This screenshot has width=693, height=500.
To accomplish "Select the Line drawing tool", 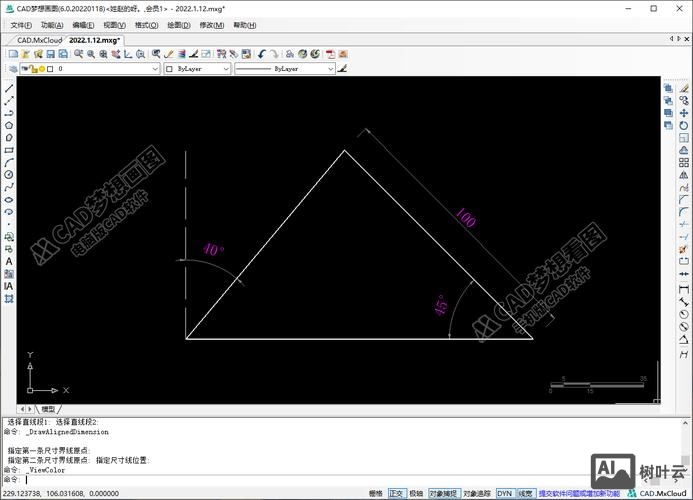I will [x=9, y=88].
